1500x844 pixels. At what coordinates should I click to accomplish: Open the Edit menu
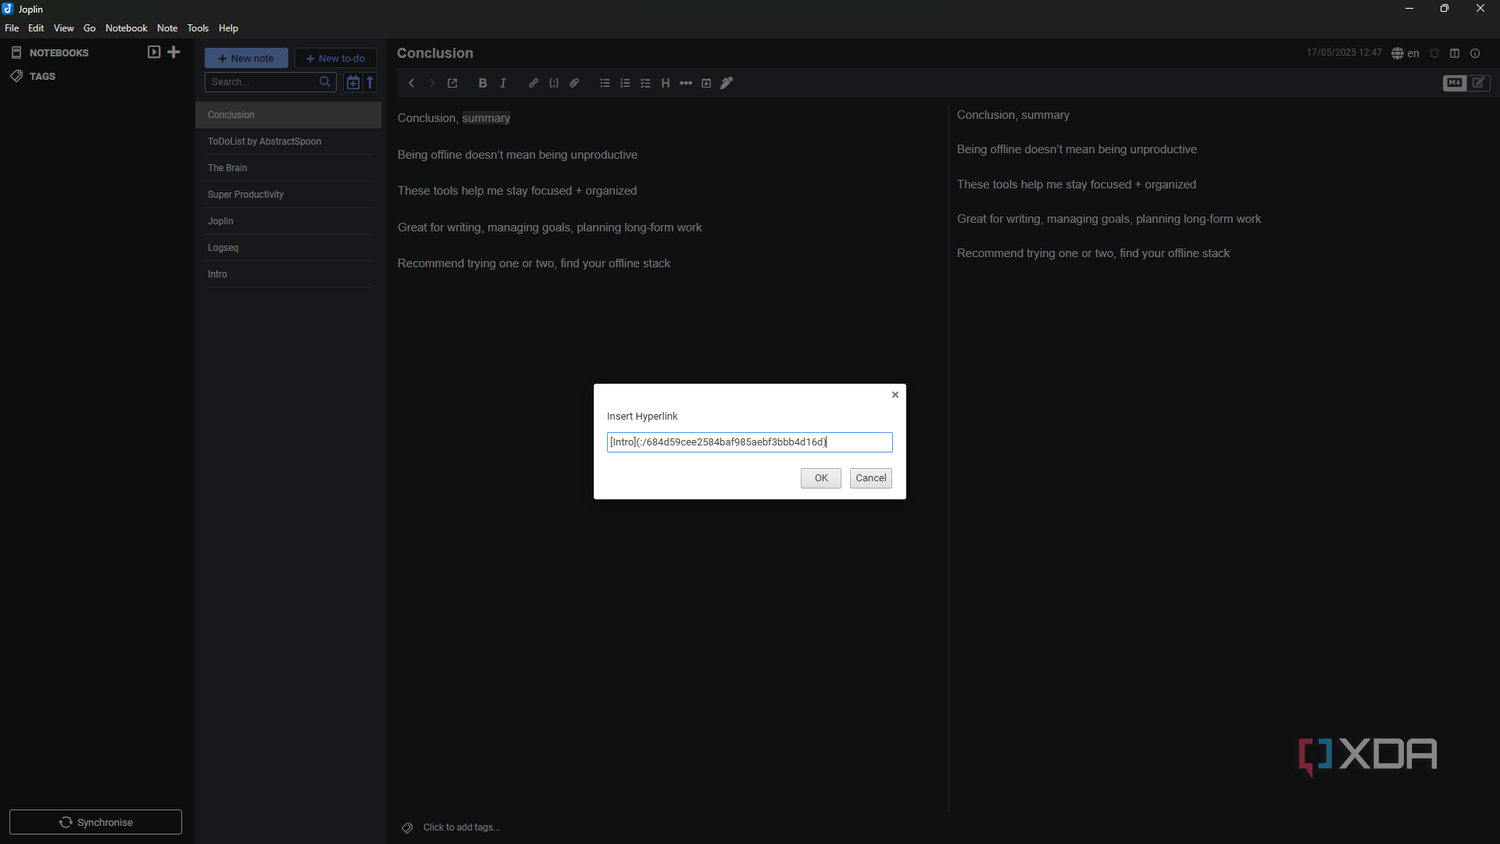[36, 28]
